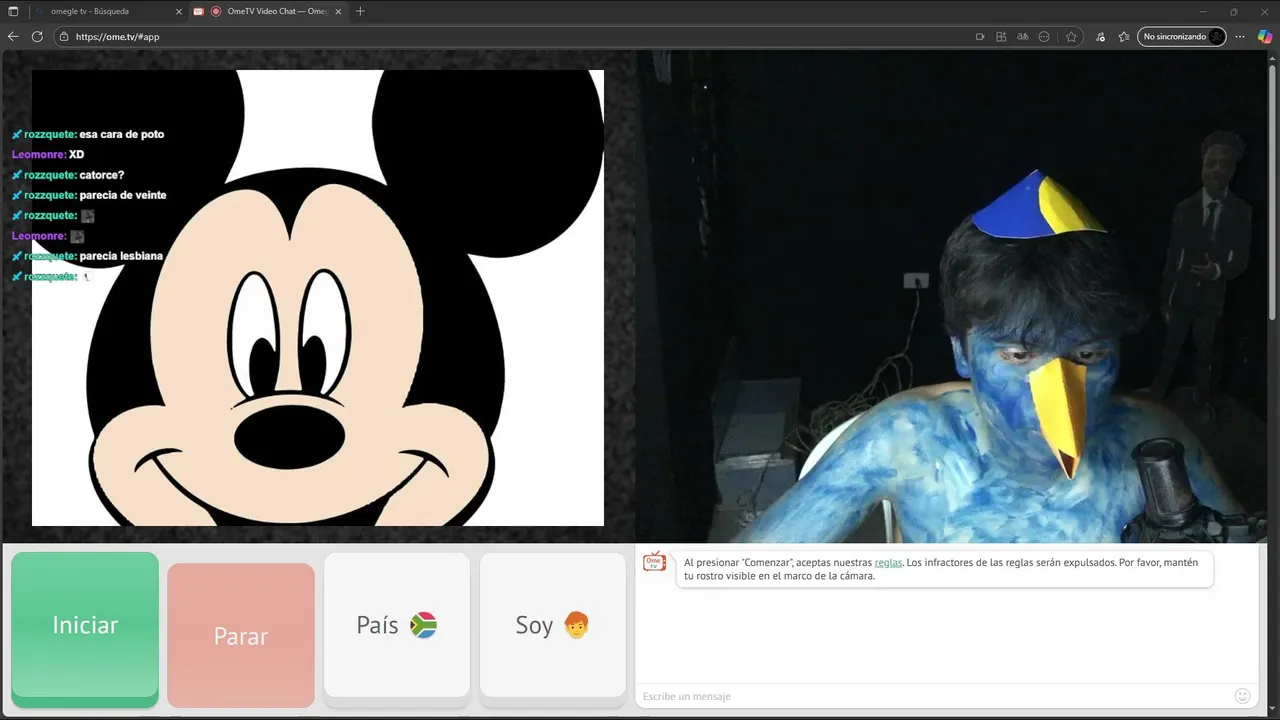This screenshot has width=1280, height=720.
Task: Click chat message "esa cara de poto"
Action: coord(121,134)
